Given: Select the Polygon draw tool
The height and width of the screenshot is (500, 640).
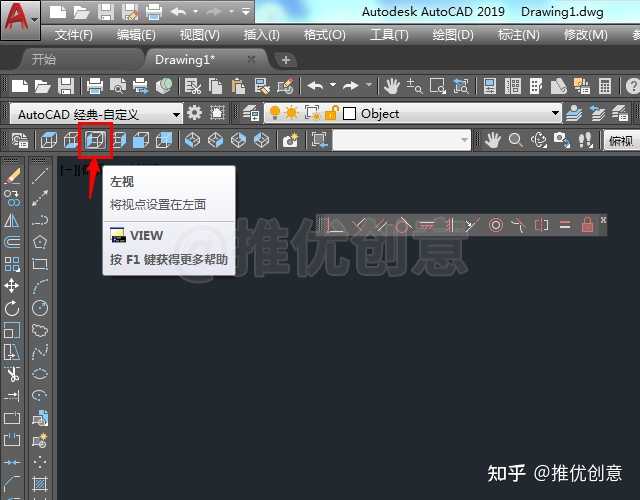Looking at the screenshot, I should pos(40,242).
